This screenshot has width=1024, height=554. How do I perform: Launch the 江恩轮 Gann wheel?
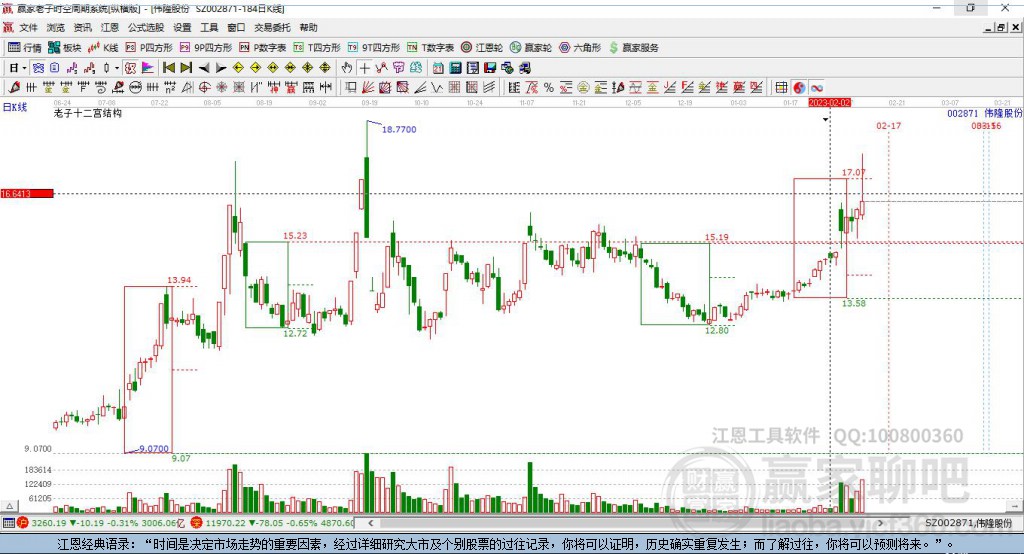click(x=482, y=48)
